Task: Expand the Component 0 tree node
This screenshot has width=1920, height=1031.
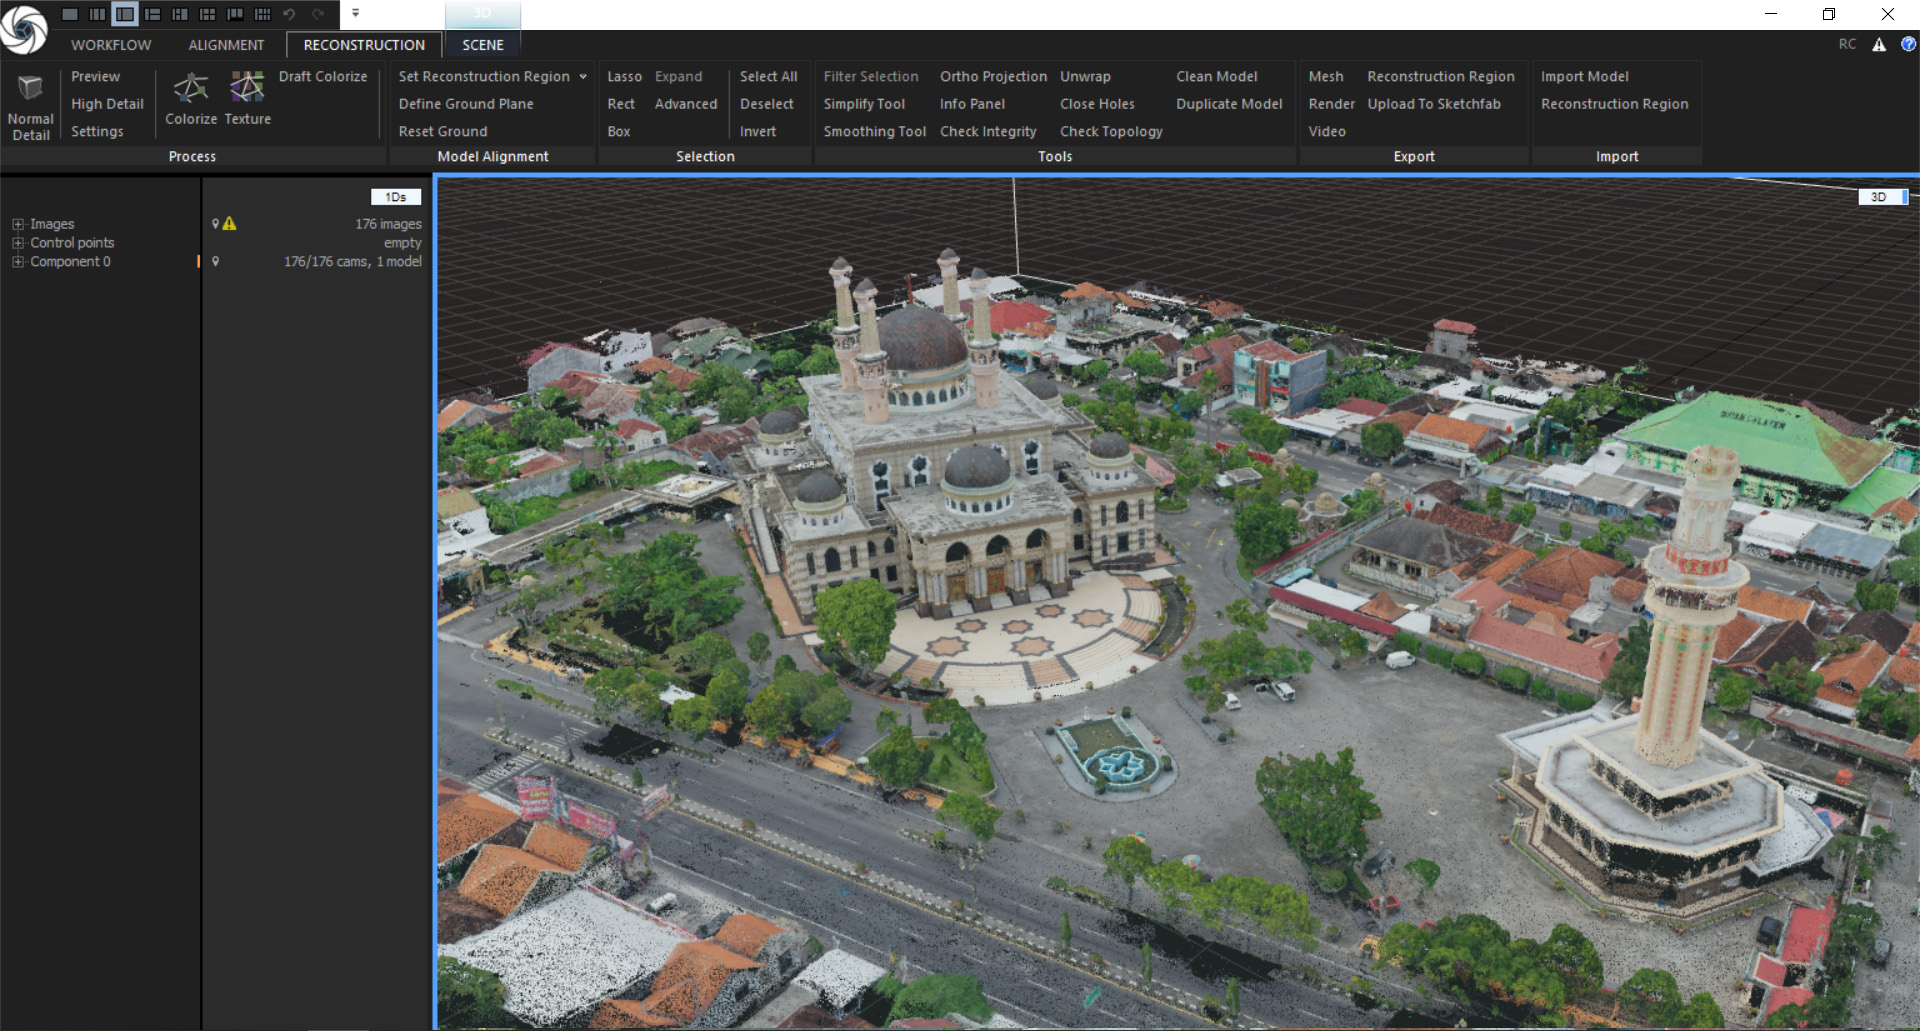Action: click(x=17, y=262)
